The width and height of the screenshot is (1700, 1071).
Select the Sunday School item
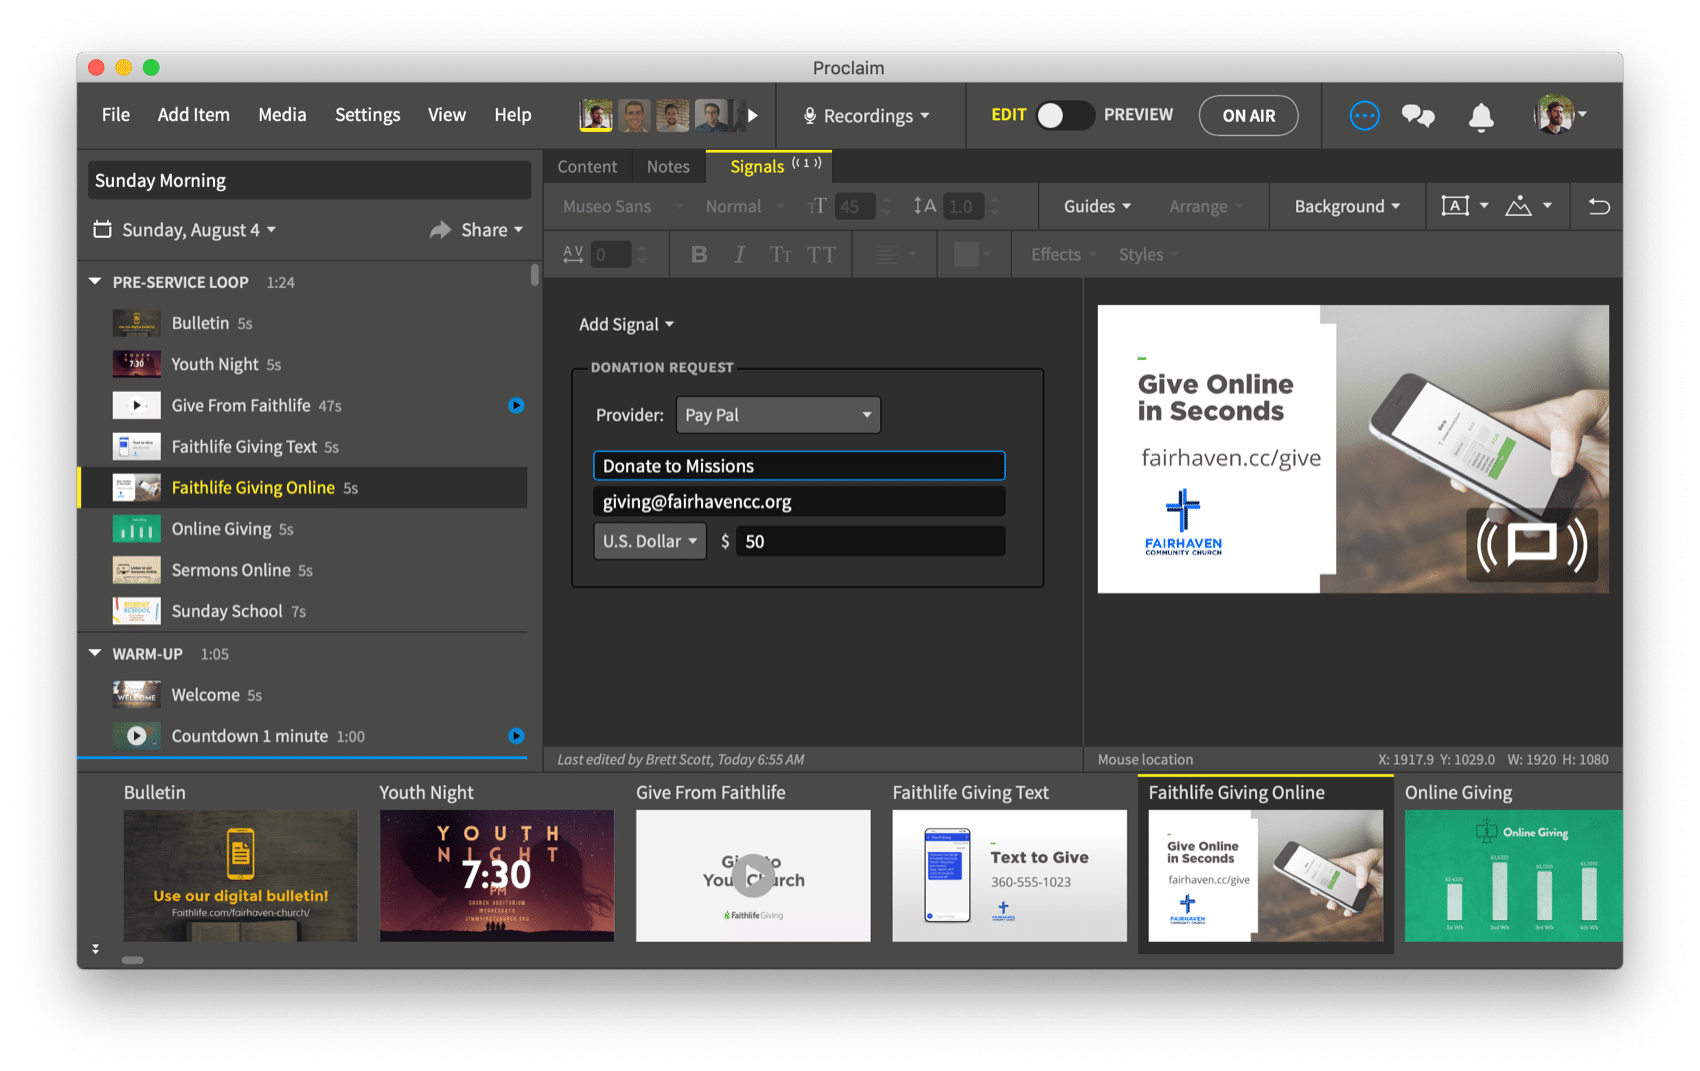(x=303, y=611)
